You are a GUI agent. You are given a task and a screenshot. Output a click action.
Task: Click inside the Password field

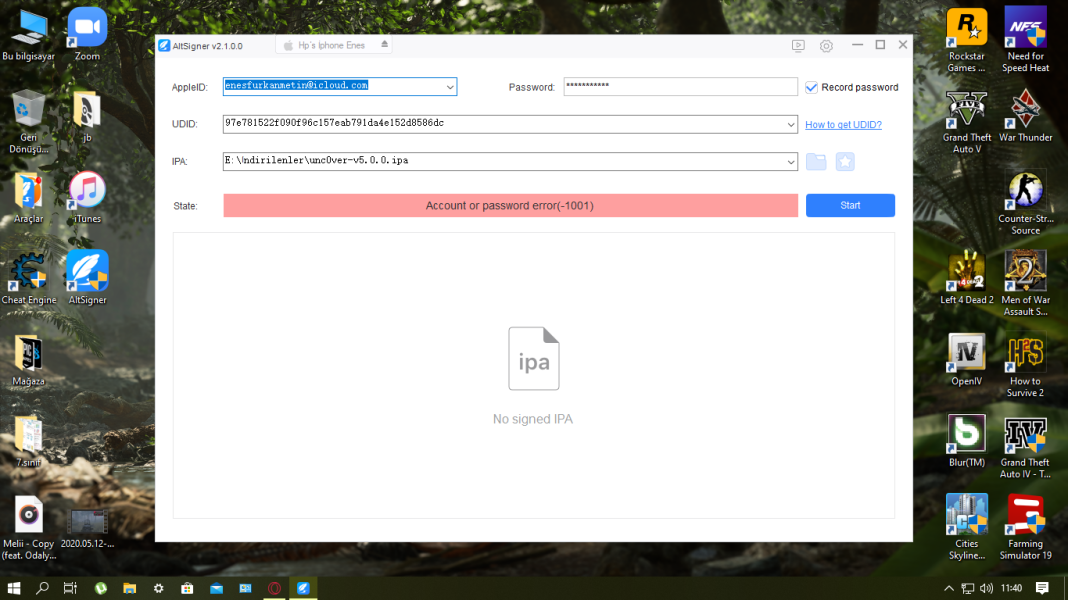pos(680,87)
